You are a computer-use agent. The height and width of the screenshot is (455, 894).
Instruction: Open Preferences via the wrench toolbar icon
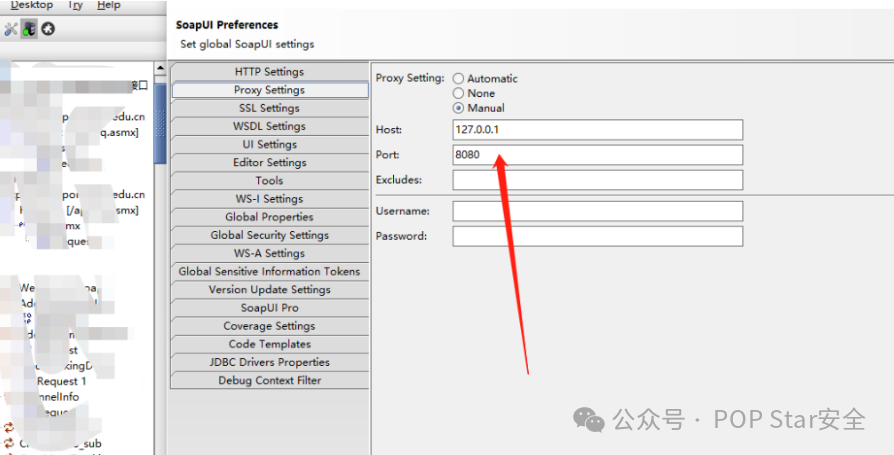click(10, 29)
